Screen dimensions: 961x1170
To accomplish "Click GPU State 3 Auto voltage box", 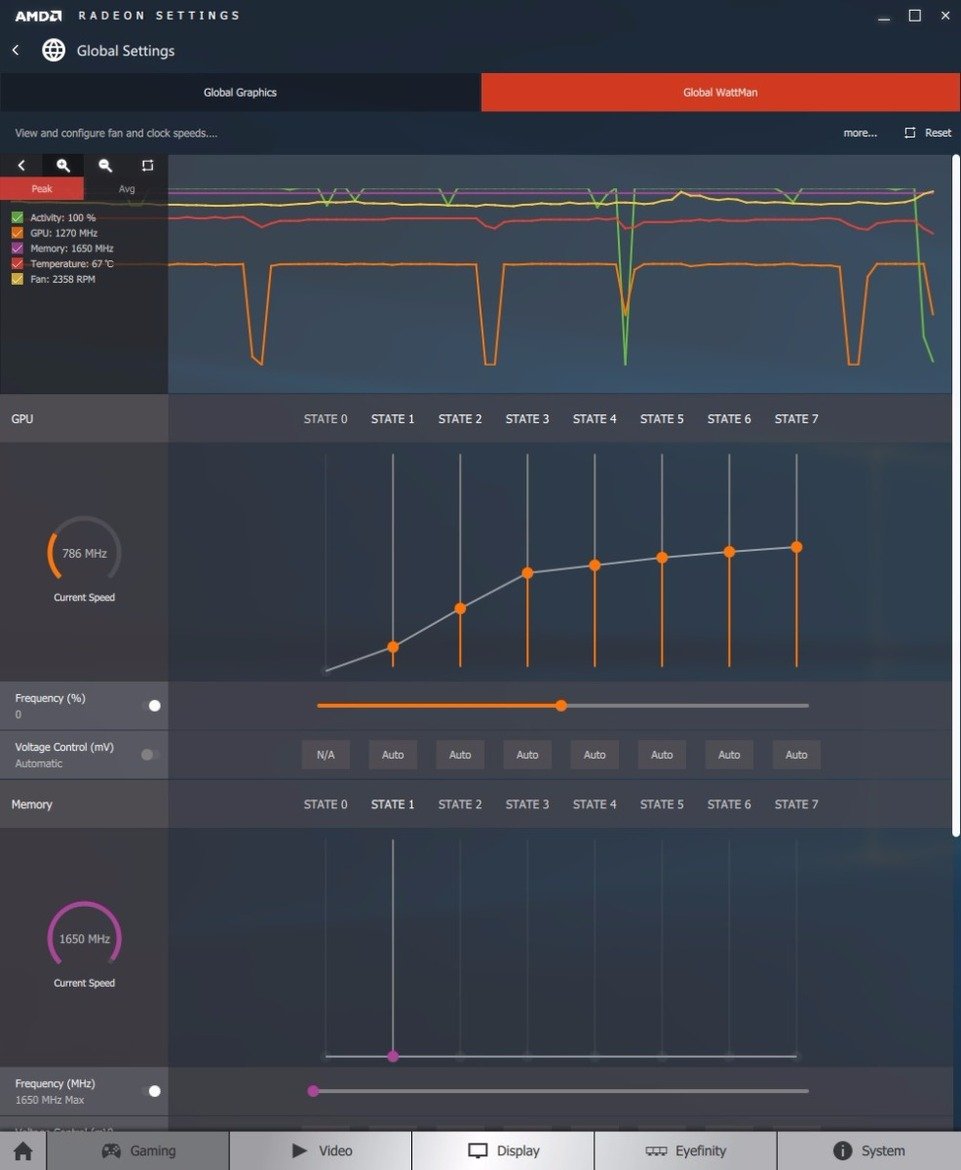I will [527, 754].
